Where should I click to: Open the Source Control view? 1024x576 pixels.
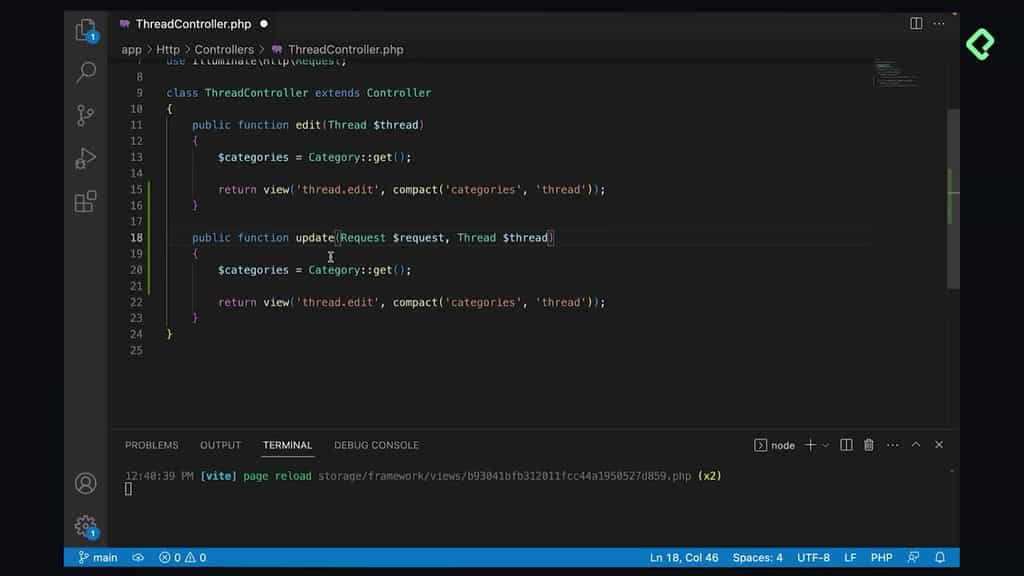85,115
